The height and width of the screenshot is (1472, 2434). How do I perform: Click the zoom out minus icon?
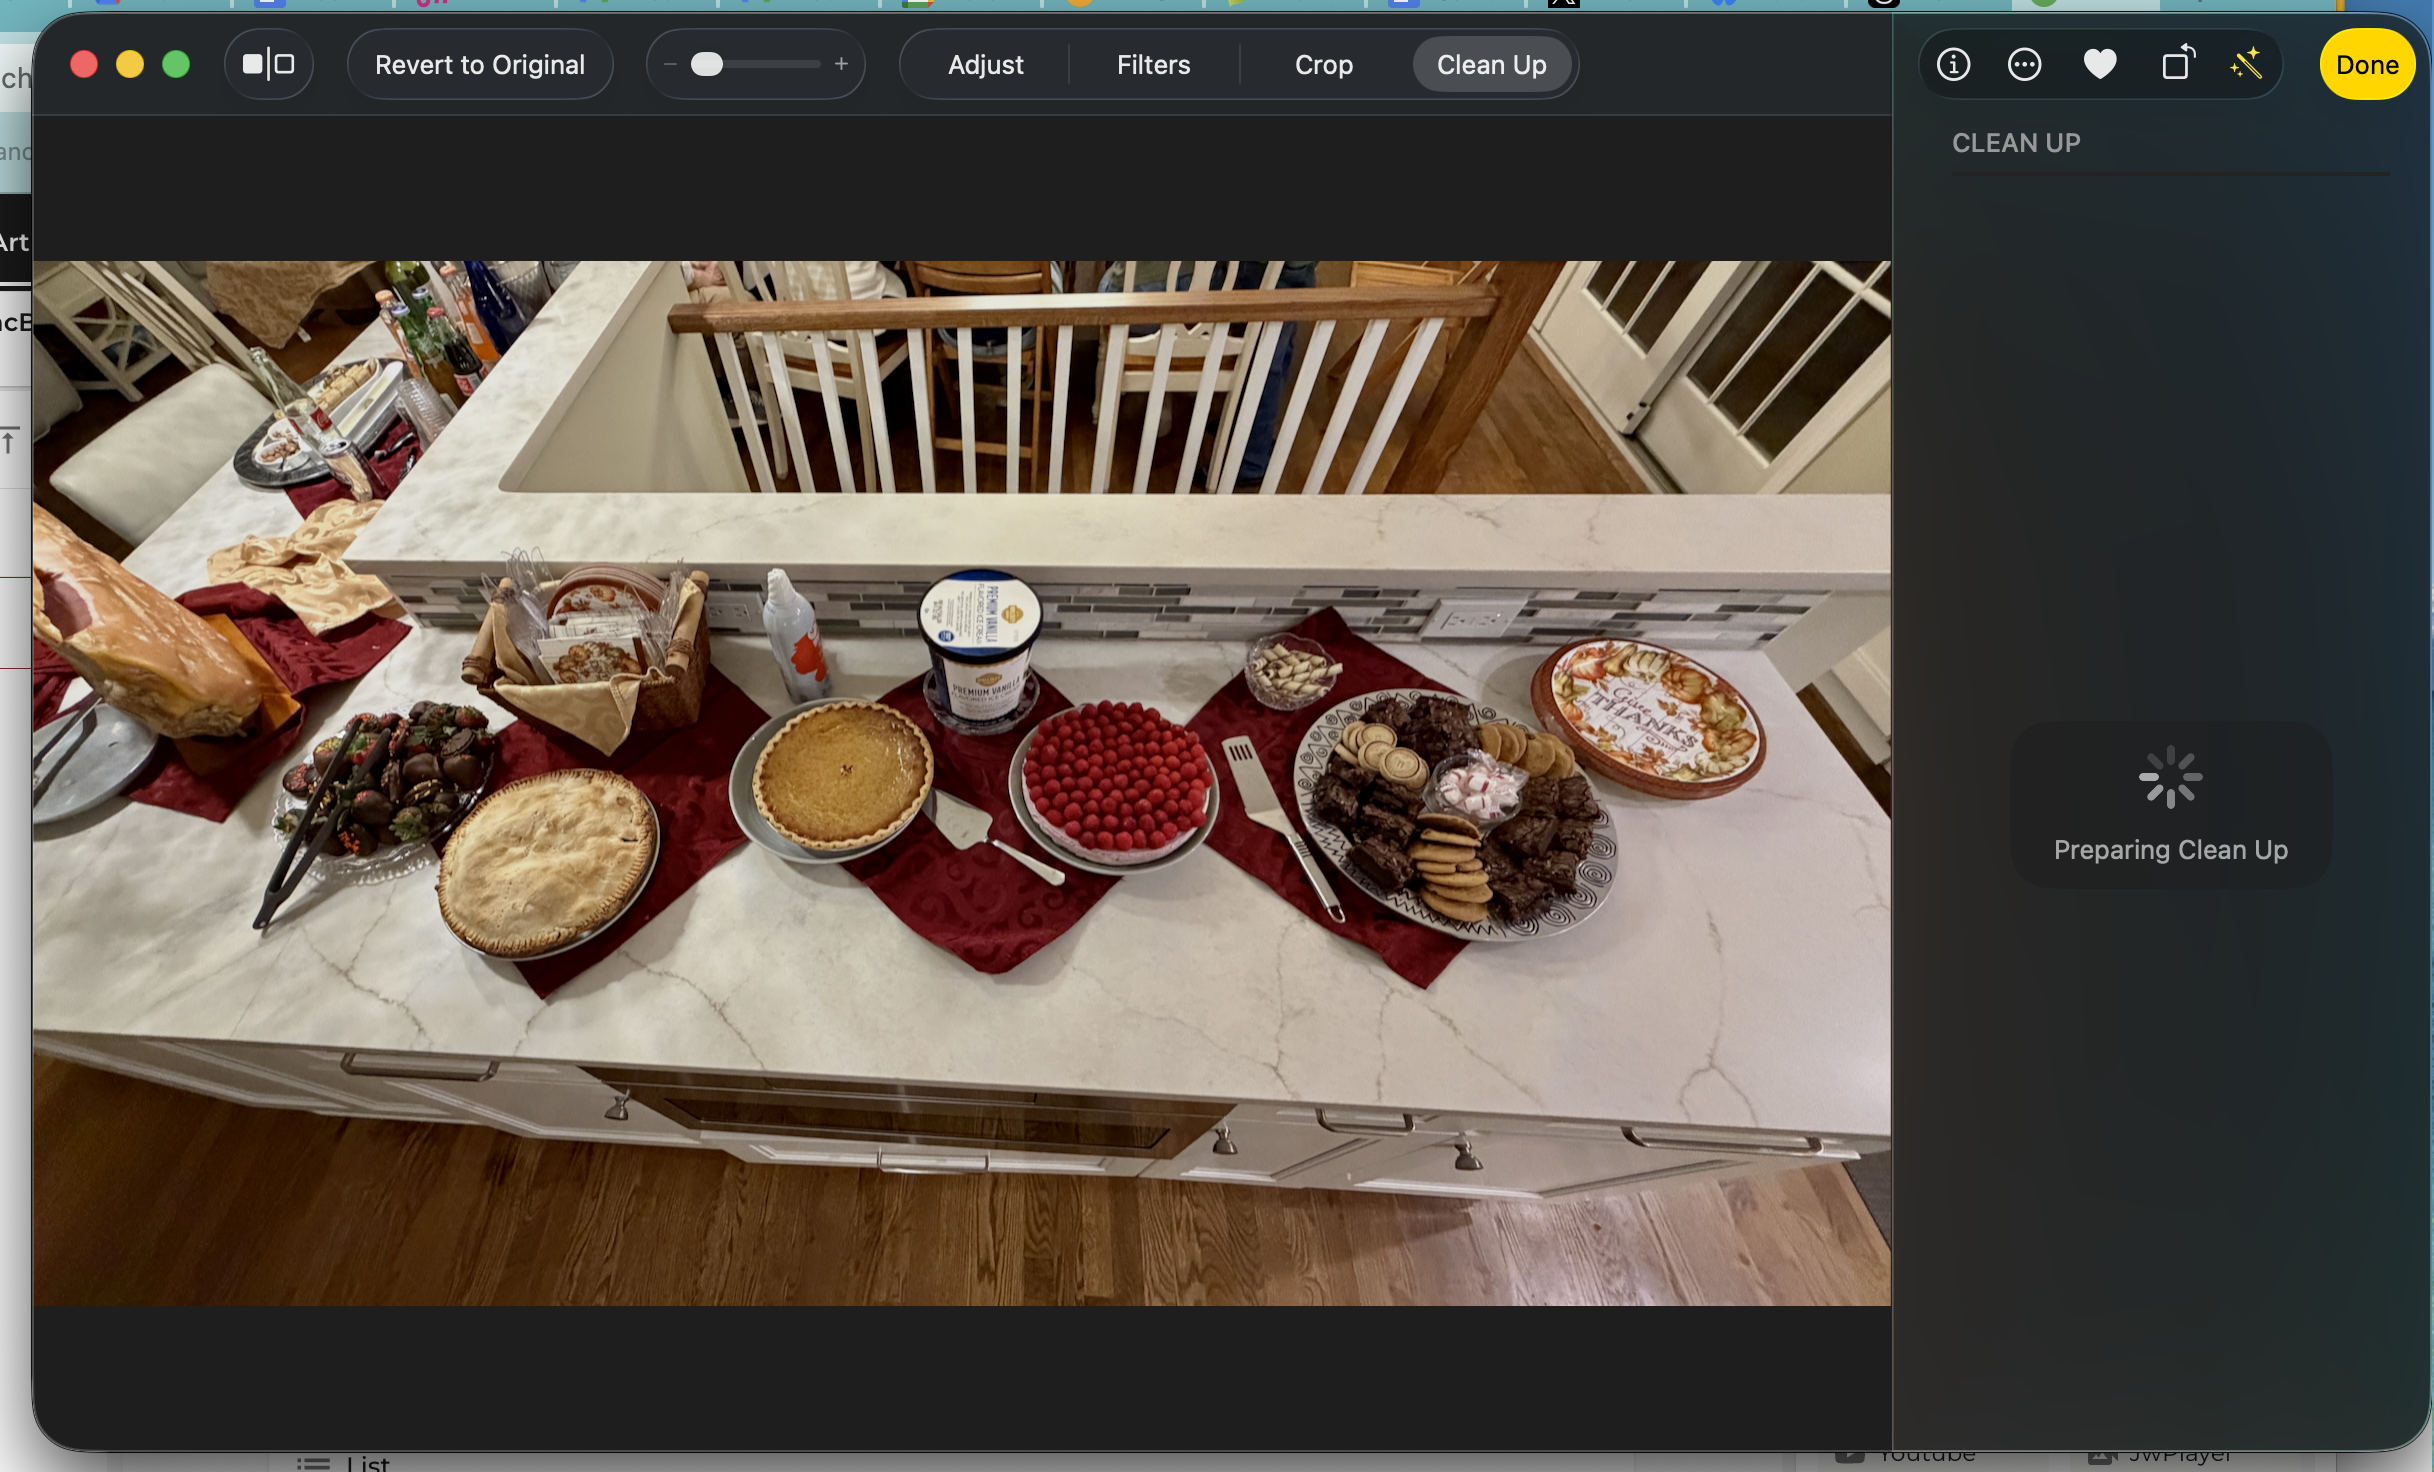tap(670, 65)
